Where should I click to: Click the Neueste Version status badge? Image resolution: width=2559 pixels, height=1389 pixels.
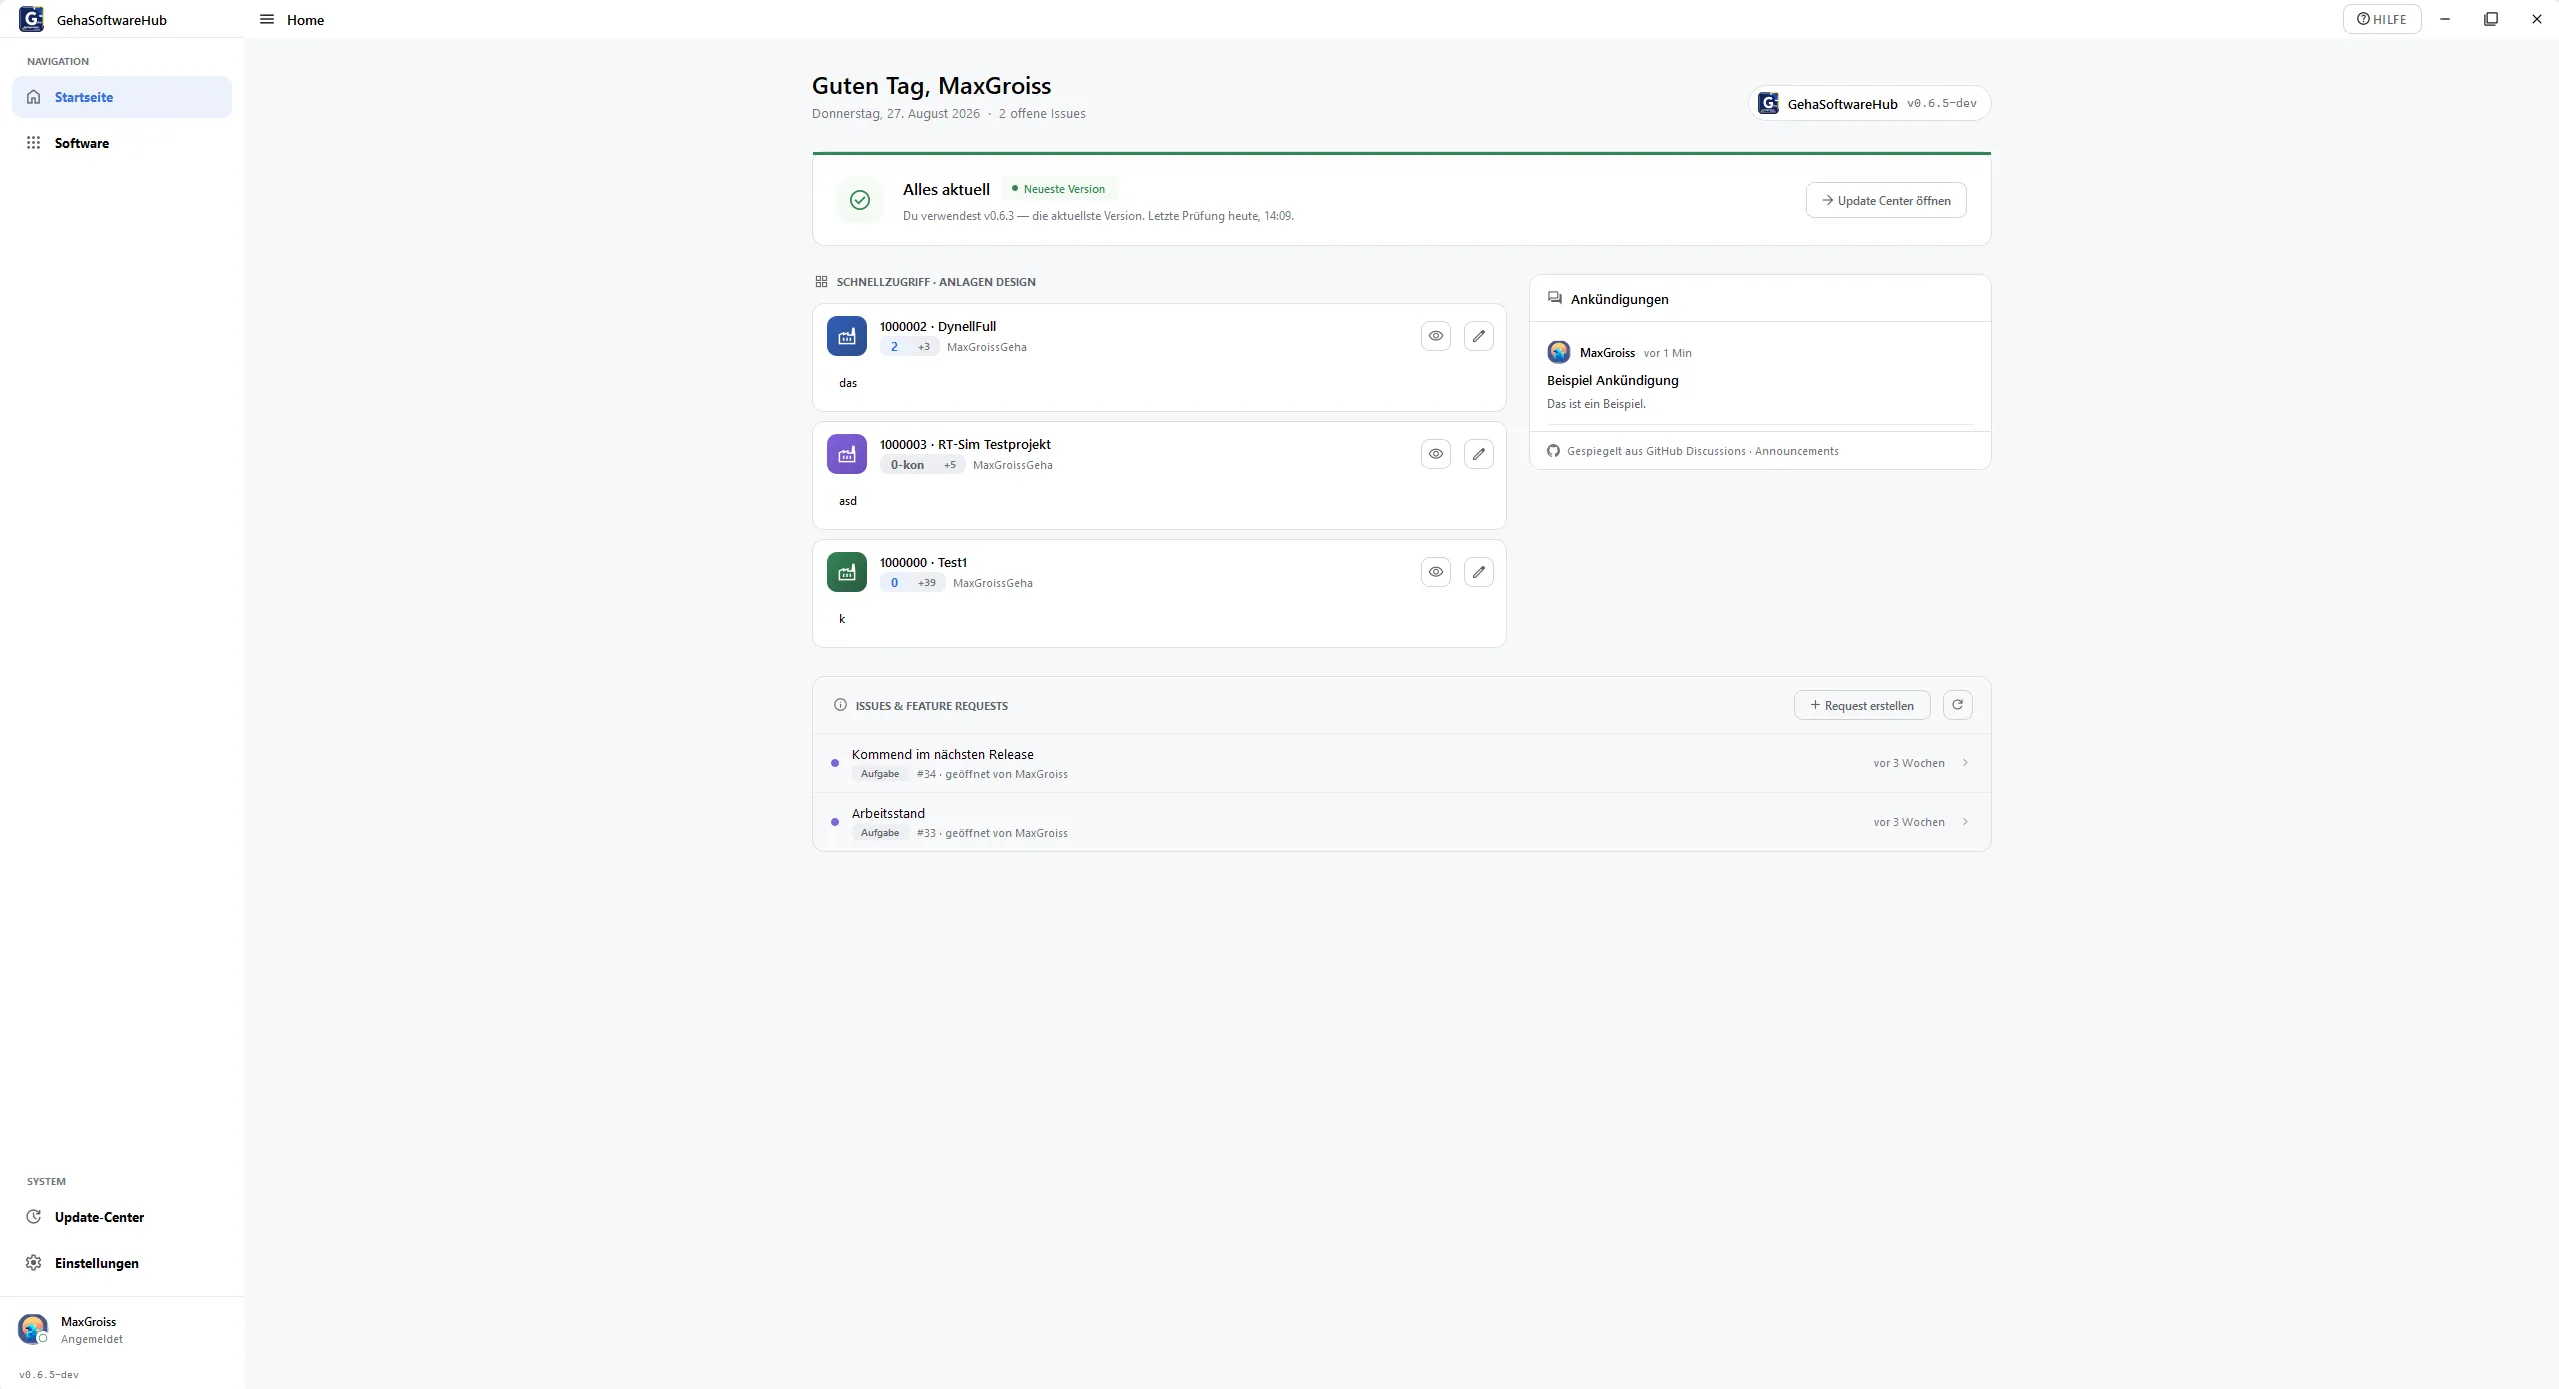tap(1059, 189)
